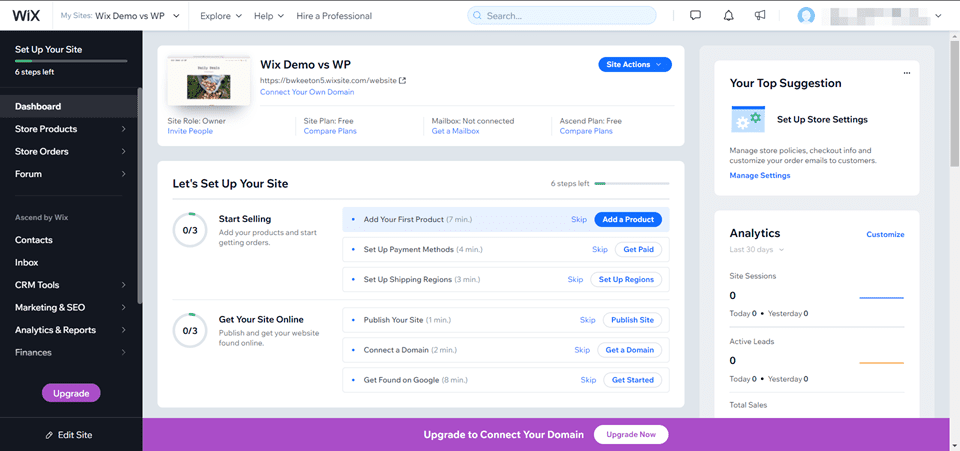Click the sidebar vertical scrollbar

[x=140, y=196]
